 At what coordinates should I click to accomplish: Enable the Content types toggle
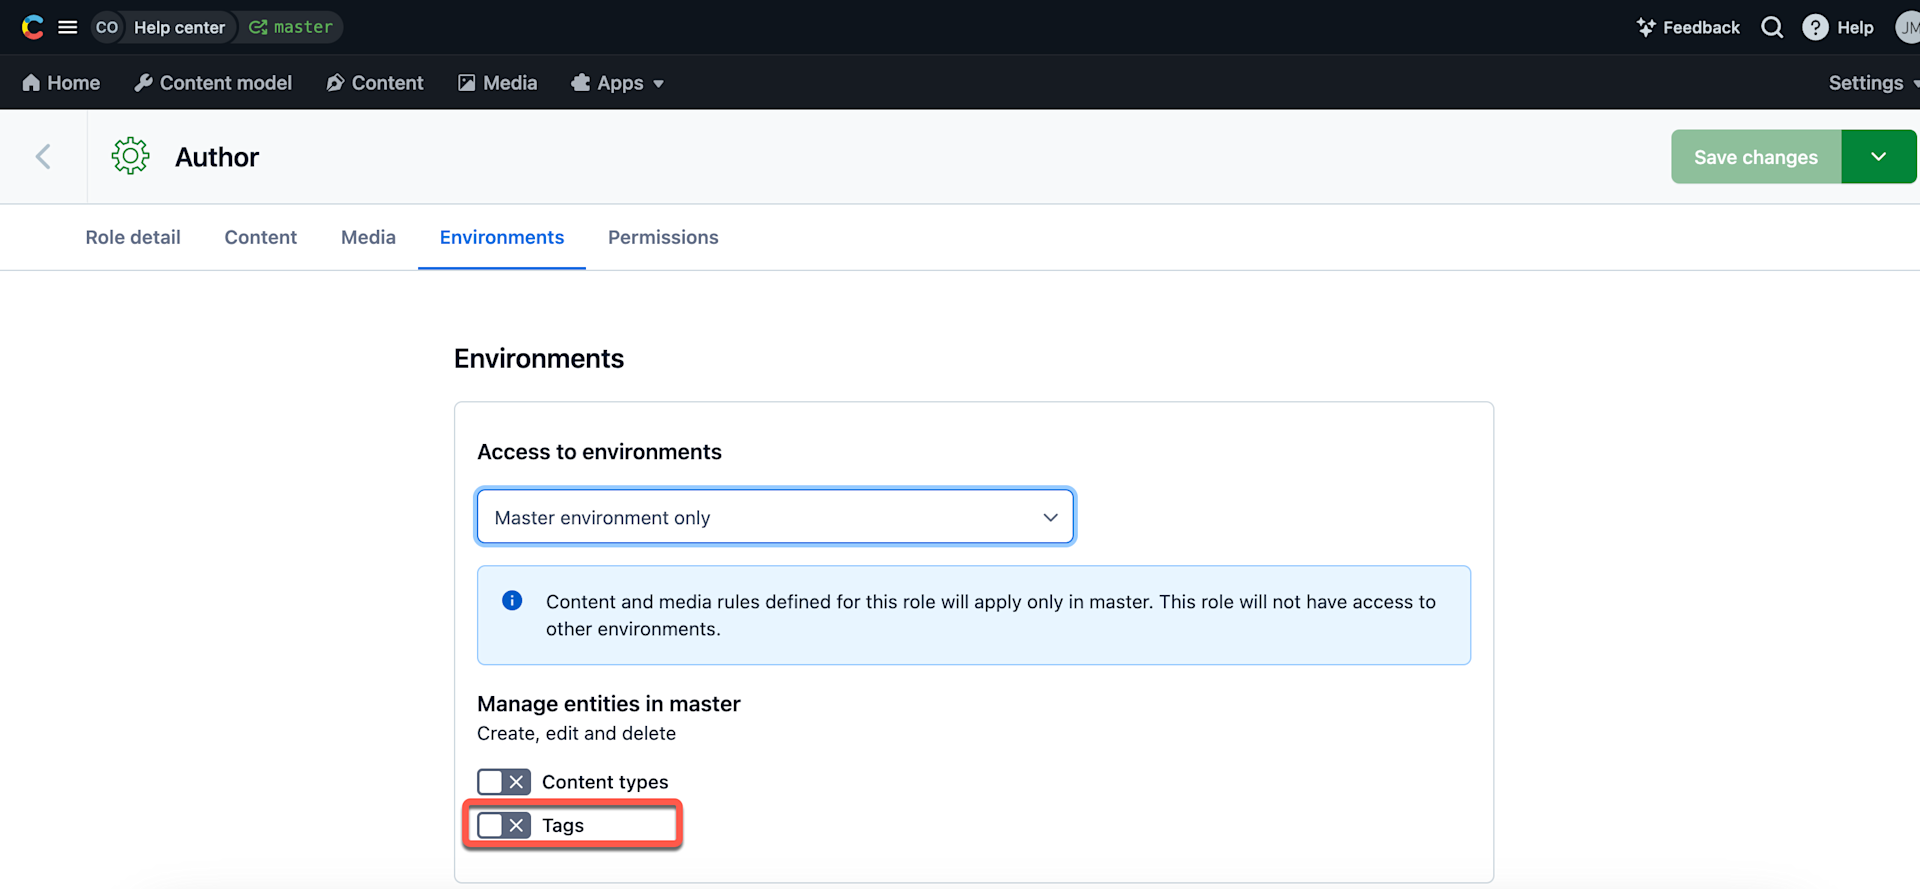503,782
